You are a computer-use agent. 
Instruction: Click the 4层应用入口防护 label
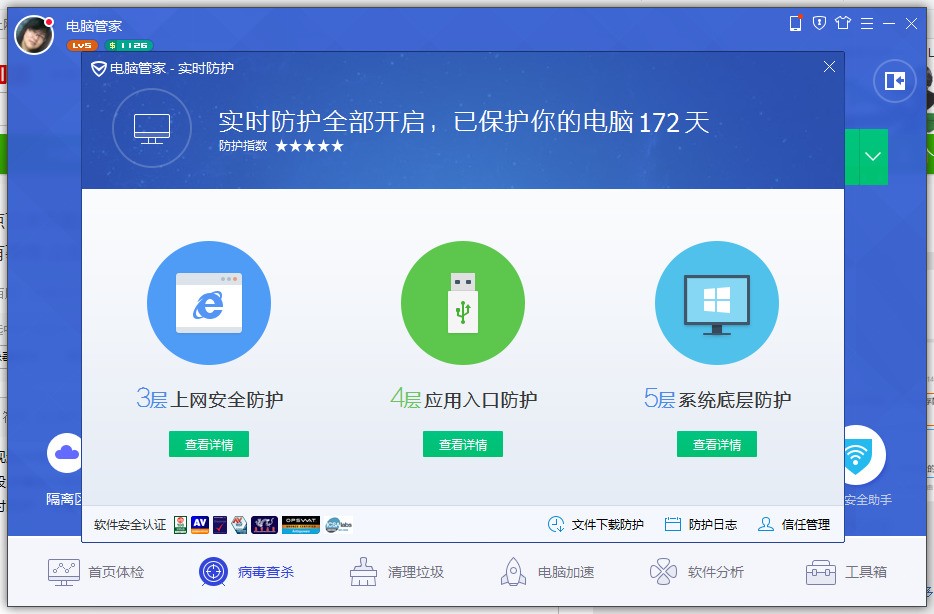pos(463,398)
